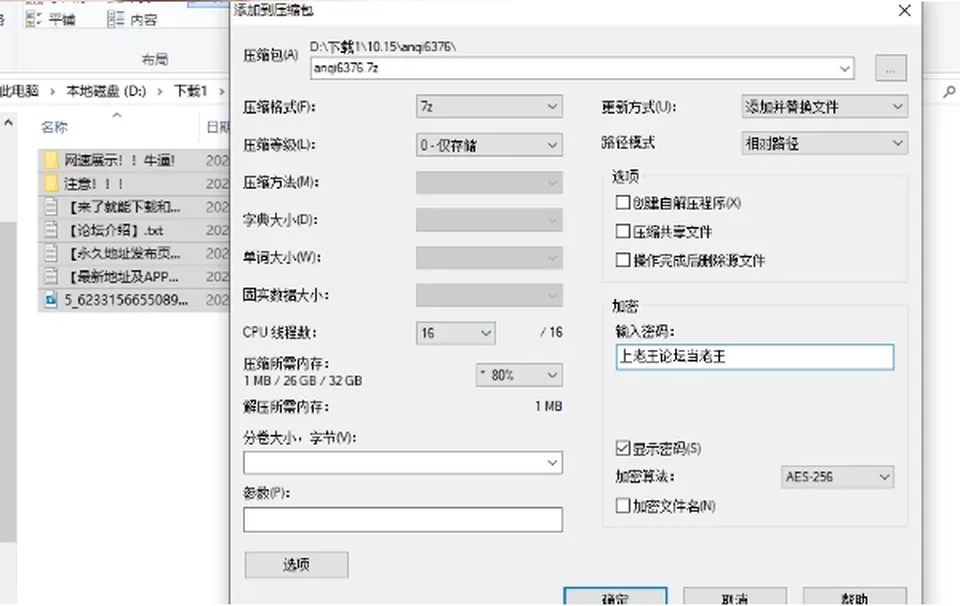Select the 内容 layout icon in Explorer
The height and width of the screenshot is (606, 960).
pyautogui.click(x=116, y=19)
